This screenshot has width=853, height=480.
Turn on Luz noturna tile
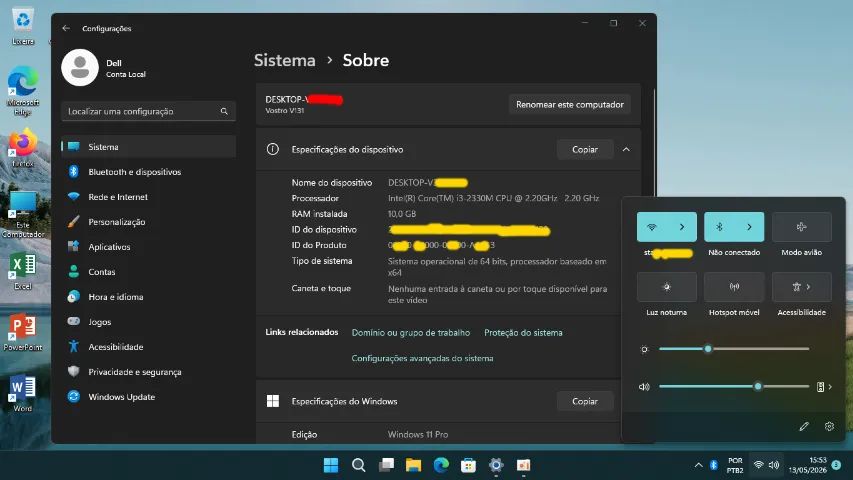(666, 287)
